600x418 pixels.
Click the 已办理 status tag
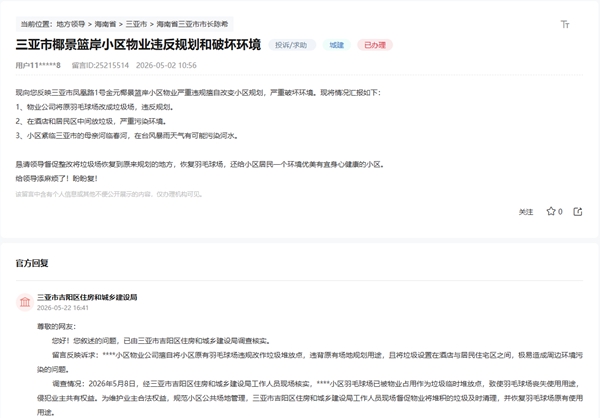[x=375, y=45]
